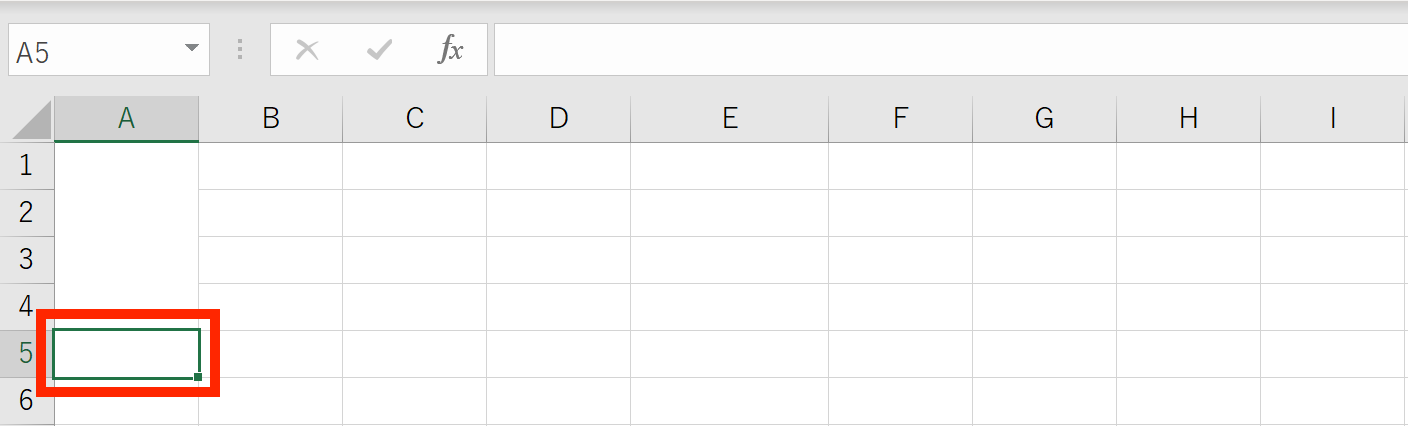This screenshot has width=1408, height=426.
Task: Select cell C2
Action: point(414,213)
